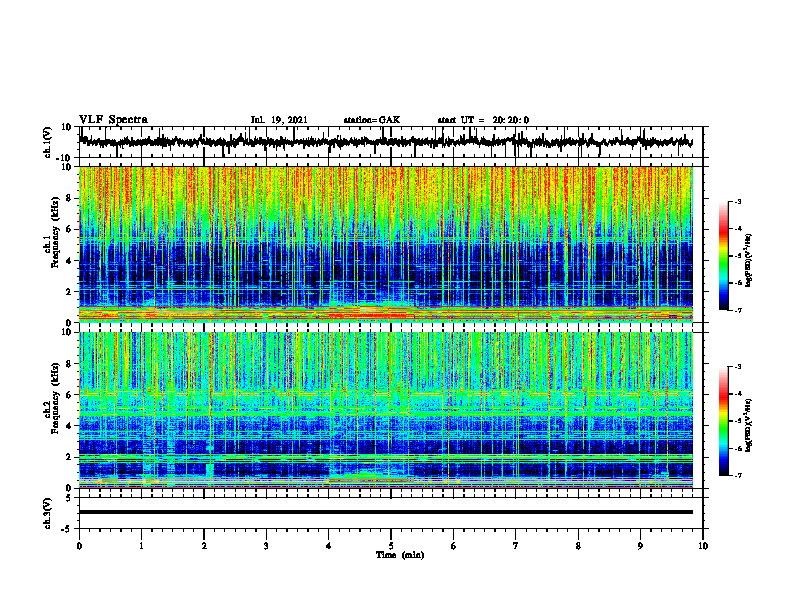Viewport: 792px width, 612px height.
Task: Click the ch.2 spectrogram color scale bar
Action: tap(724, 421)
